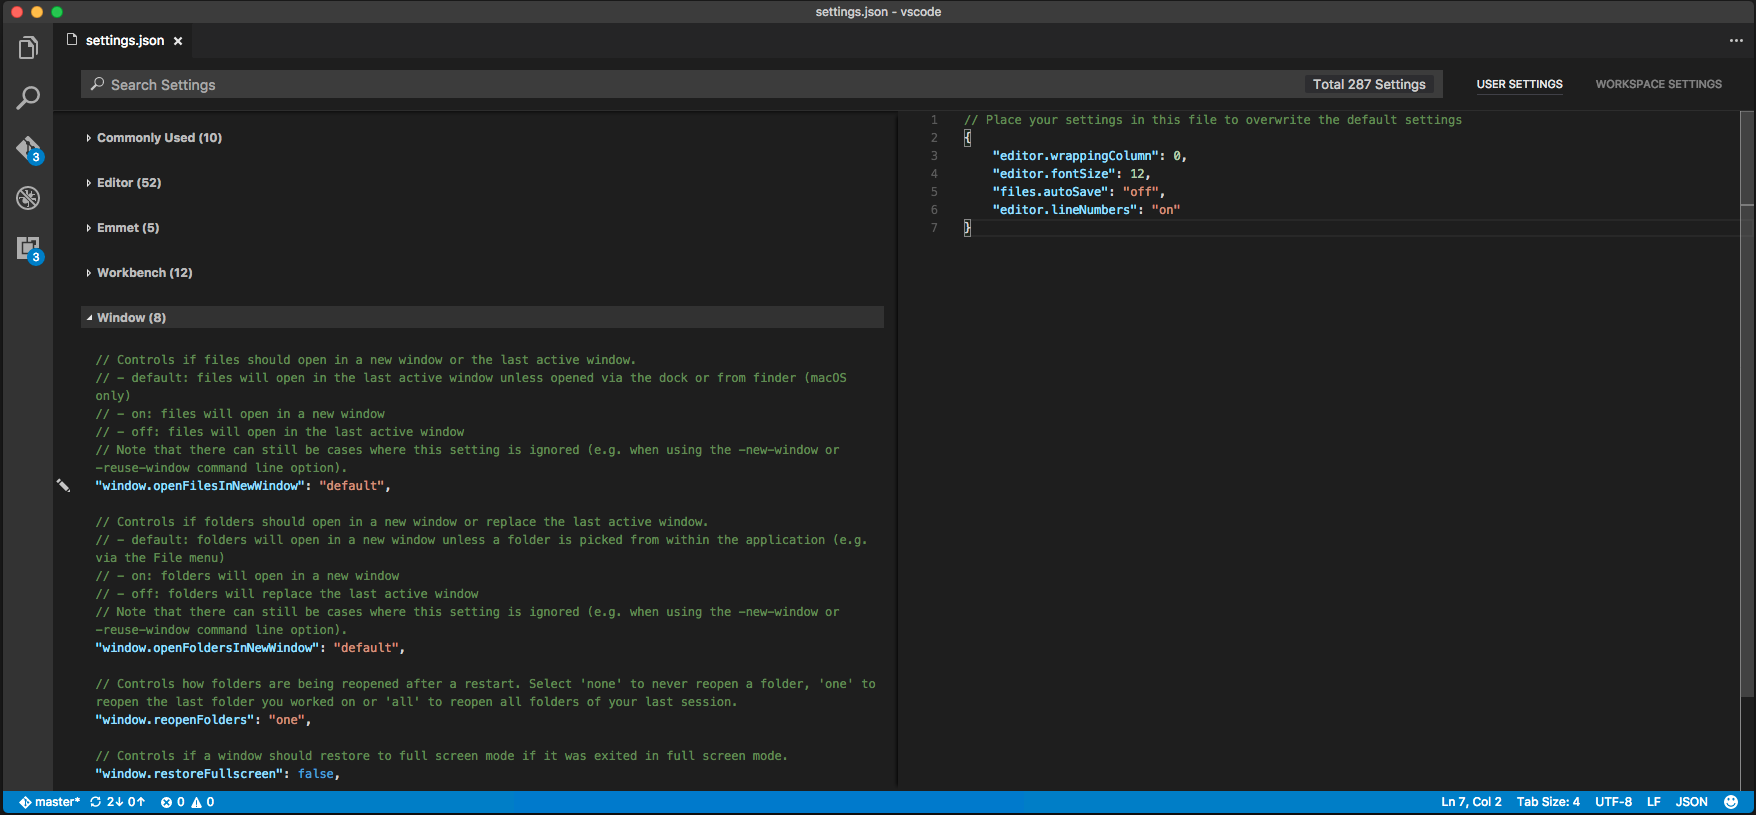
Task: Open the editor more actions ellipsis menu
Action: [x=1735, y=41]
